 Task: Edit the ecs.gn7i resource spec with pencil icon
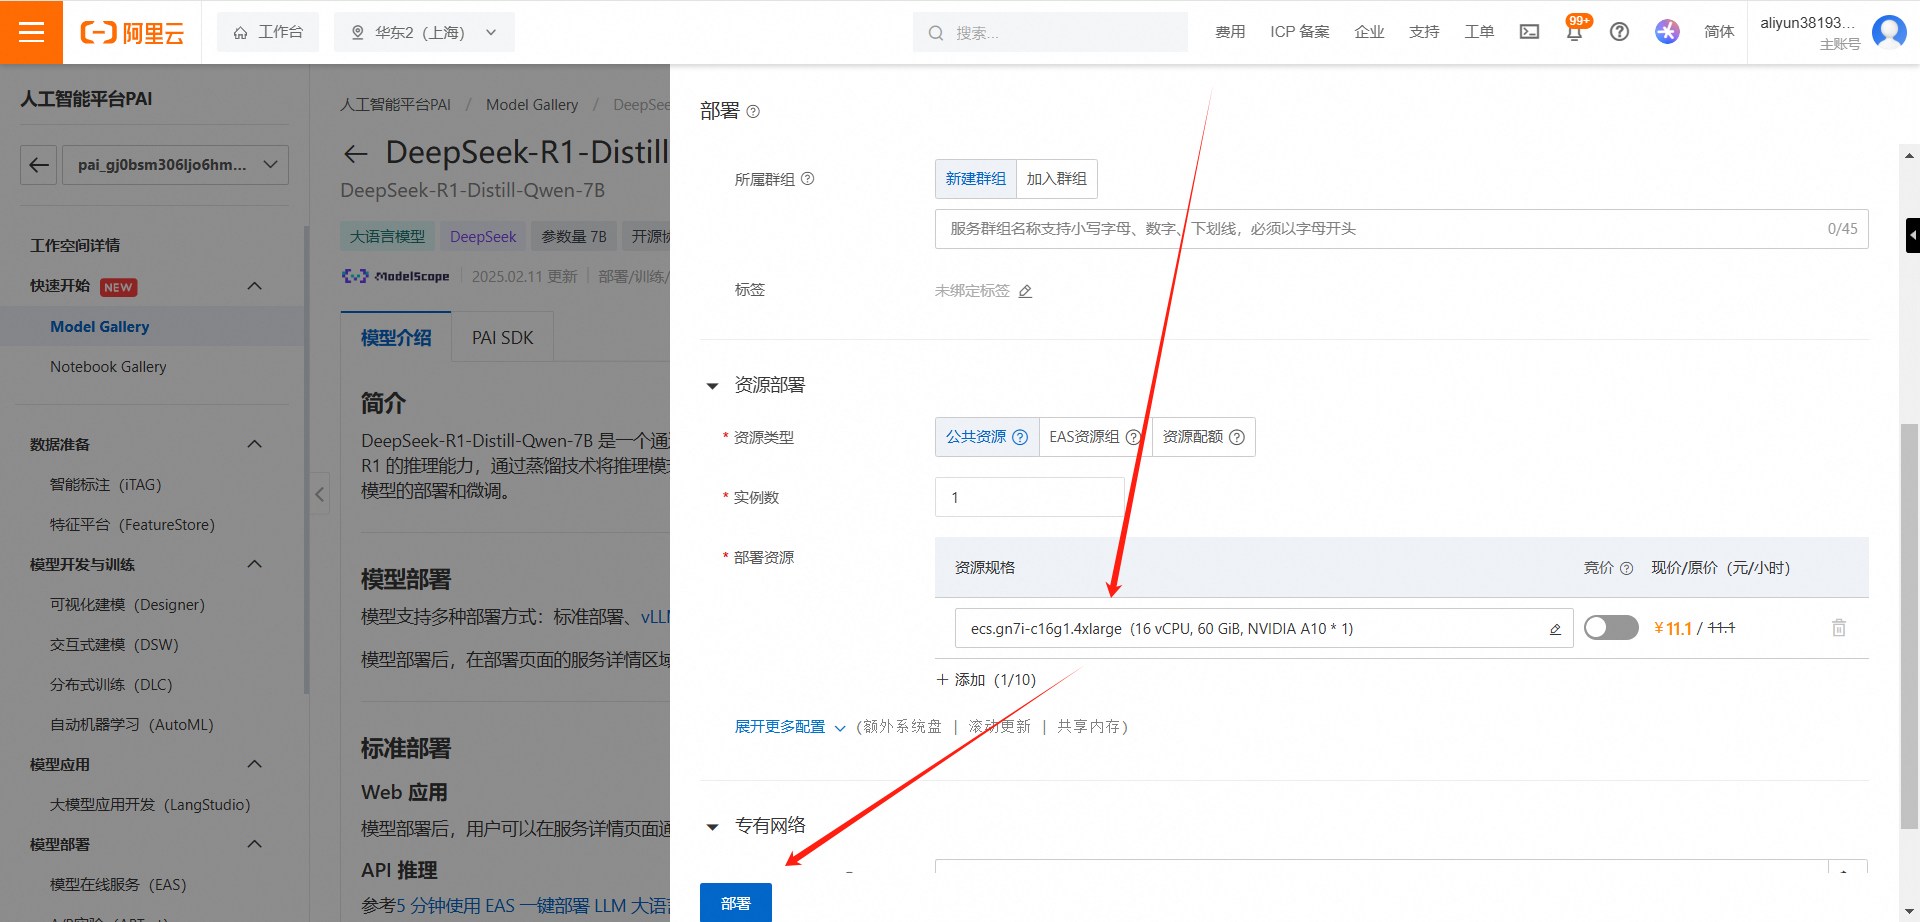tap(1555, 629)
